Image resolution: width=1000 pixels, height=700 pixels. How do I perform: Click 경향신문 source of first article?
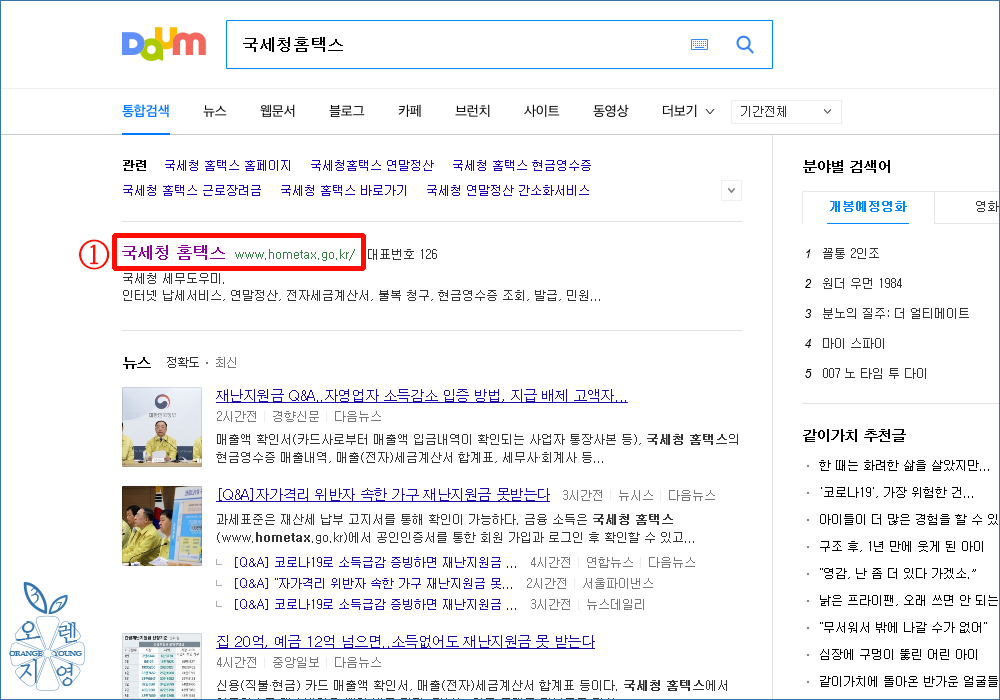(x=295, y=416)
